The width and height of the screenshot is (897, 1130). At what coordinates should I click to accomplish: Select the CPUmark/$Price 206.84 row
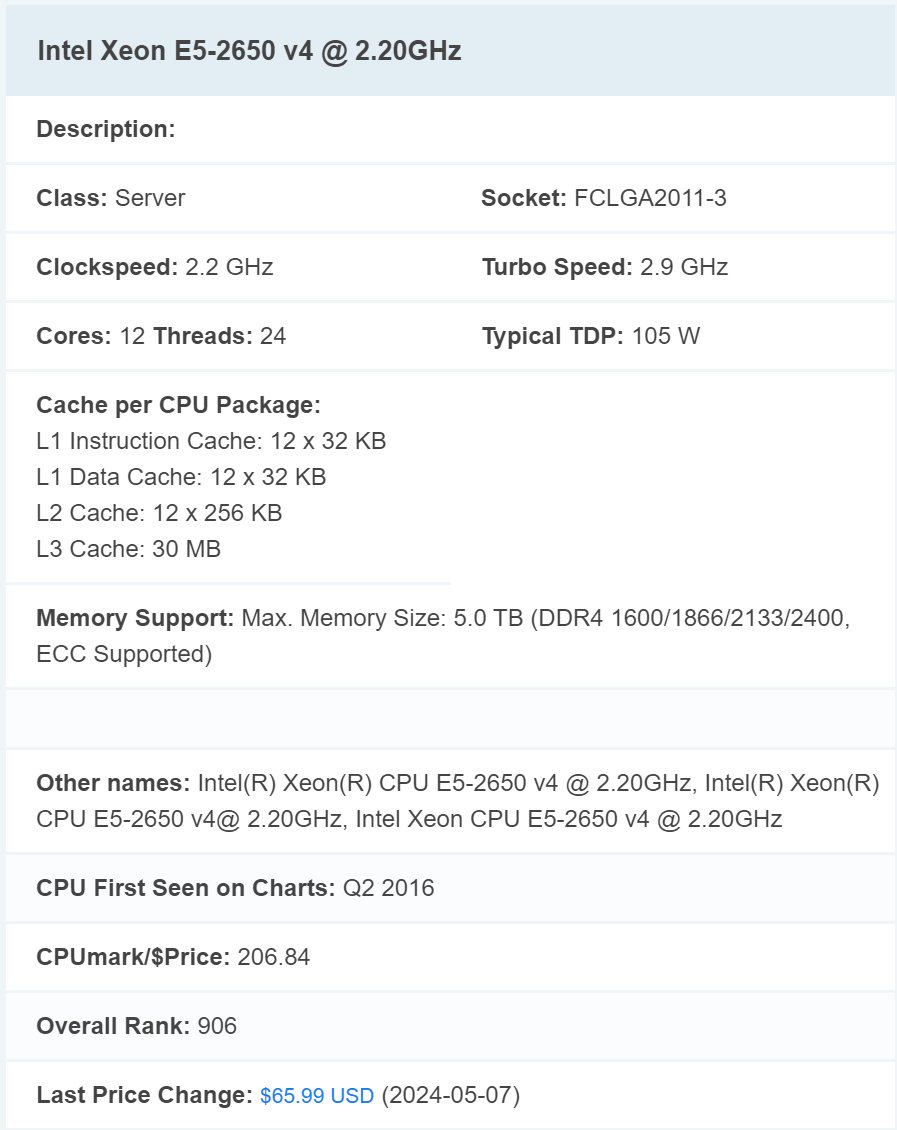point(173,957)
